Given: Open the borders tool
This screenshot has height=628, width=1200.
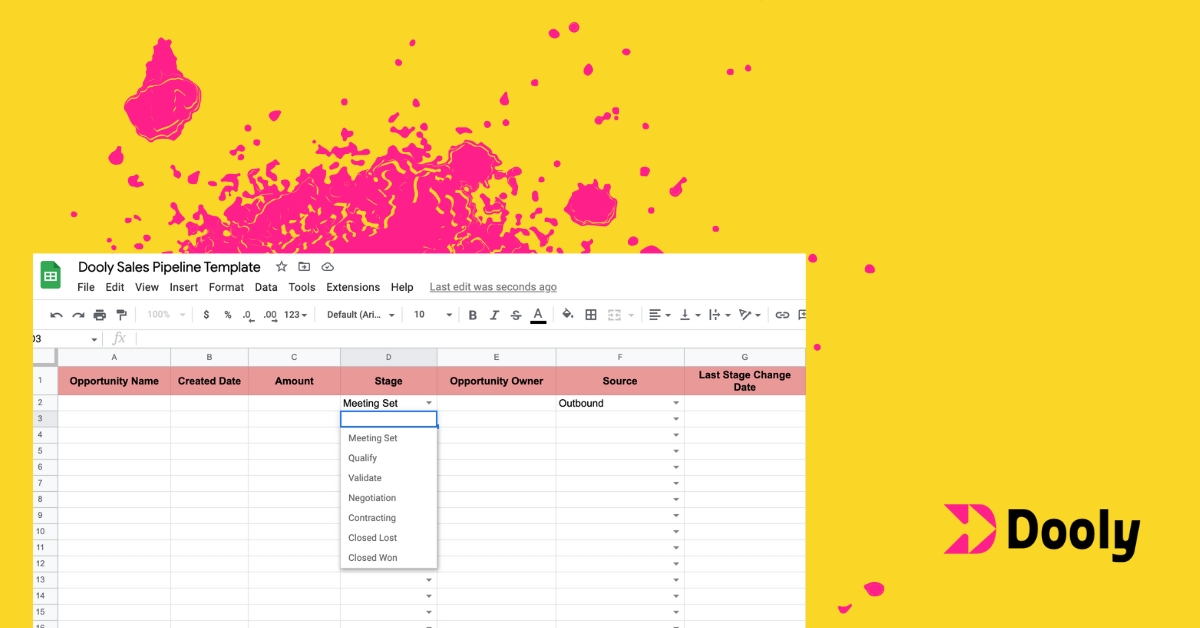Looking at the screenshot, I should (x=591, y=315).
